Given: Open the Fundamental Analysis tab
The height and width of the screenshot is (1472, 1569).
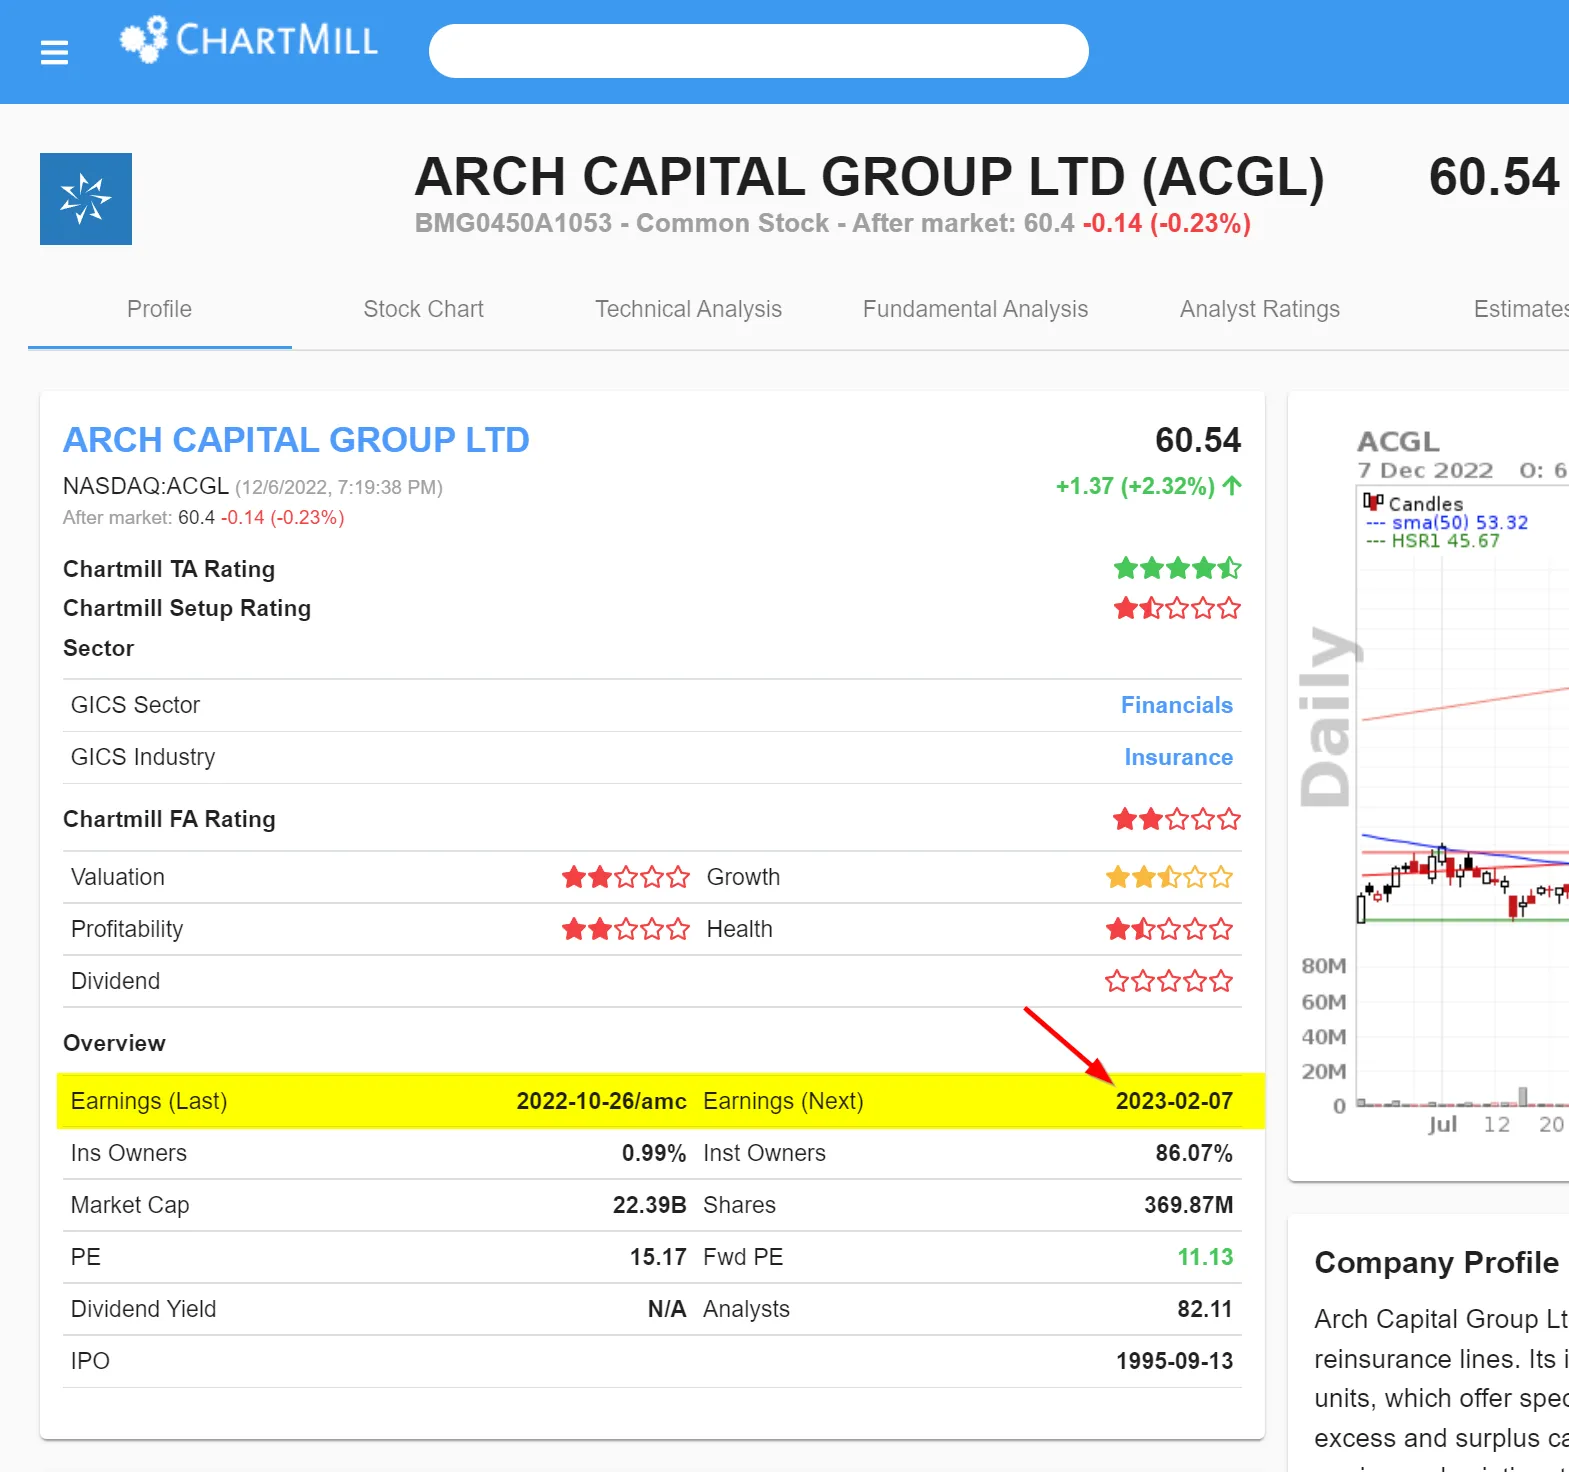Looking at the screenshot, I should tap(975, 309).
